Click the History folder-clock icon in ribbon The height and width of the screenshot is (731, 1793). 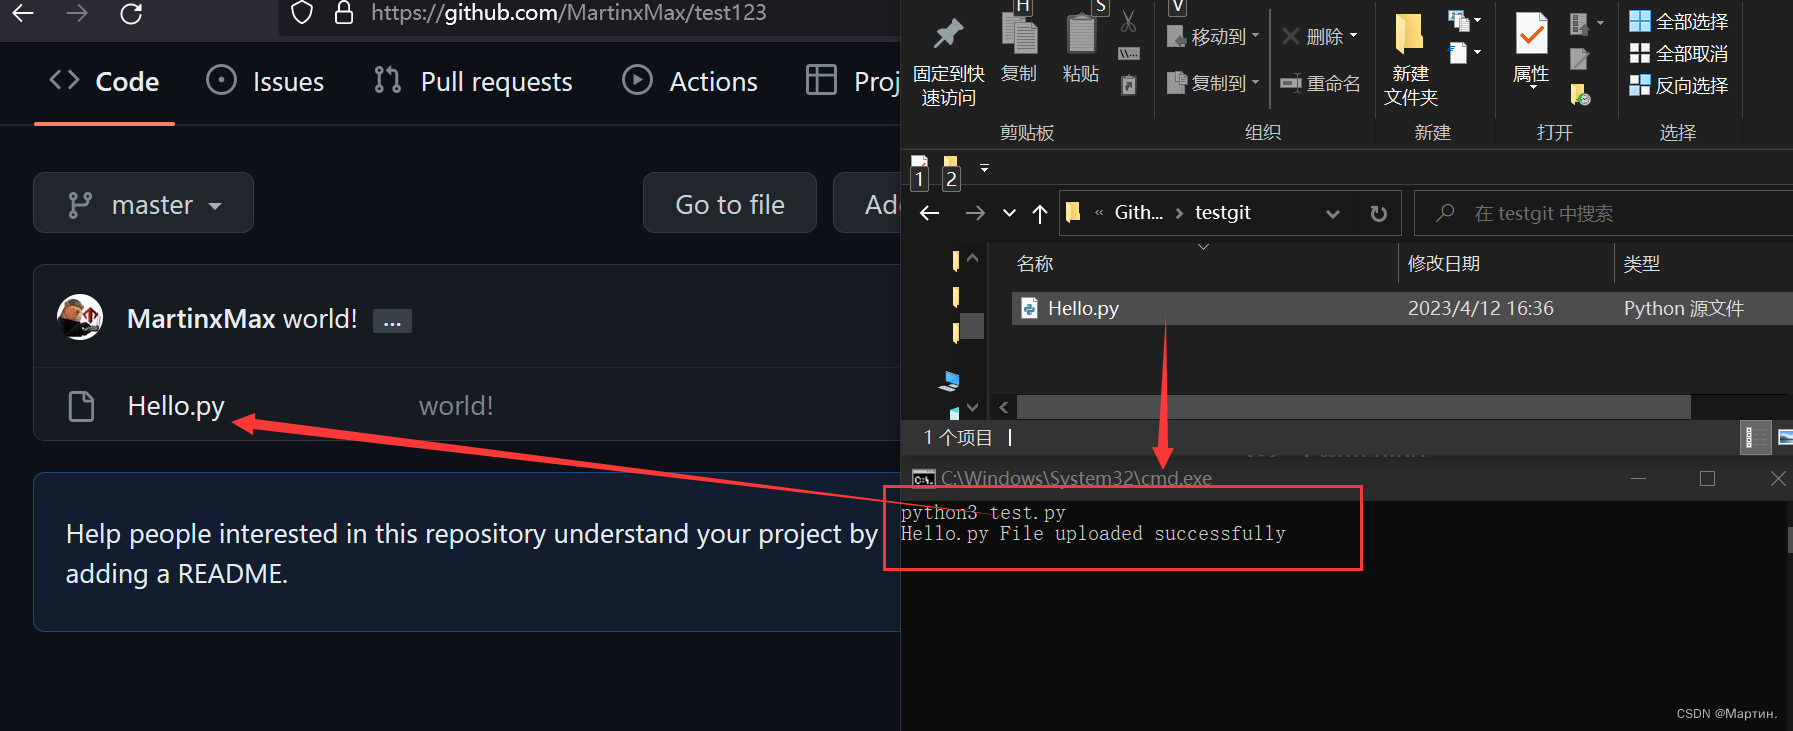pyautogui.click(x=1580, y=95)
